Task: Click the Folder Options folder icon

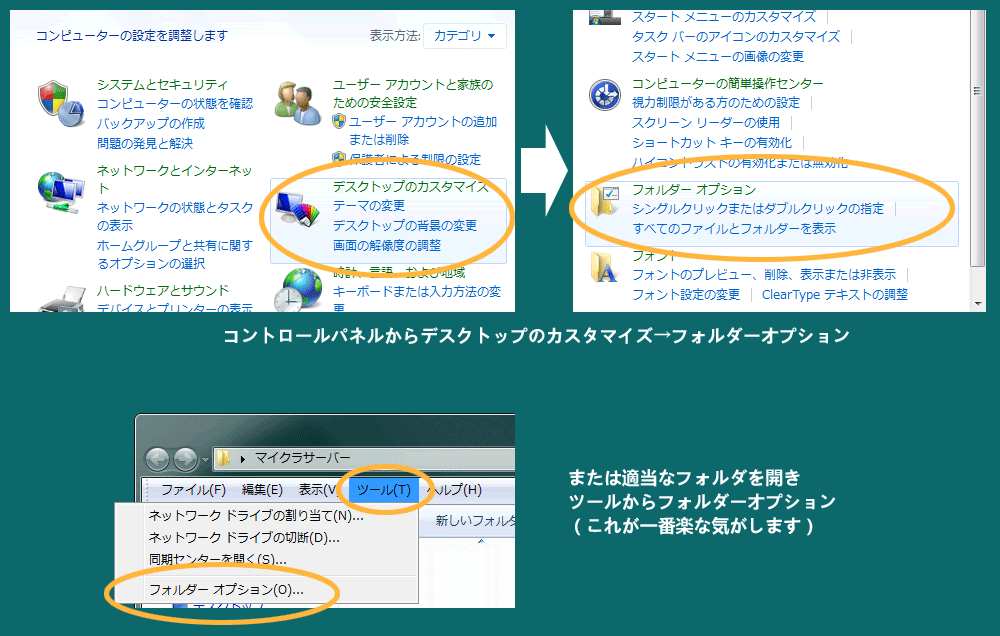Action: tap(605, 201)
